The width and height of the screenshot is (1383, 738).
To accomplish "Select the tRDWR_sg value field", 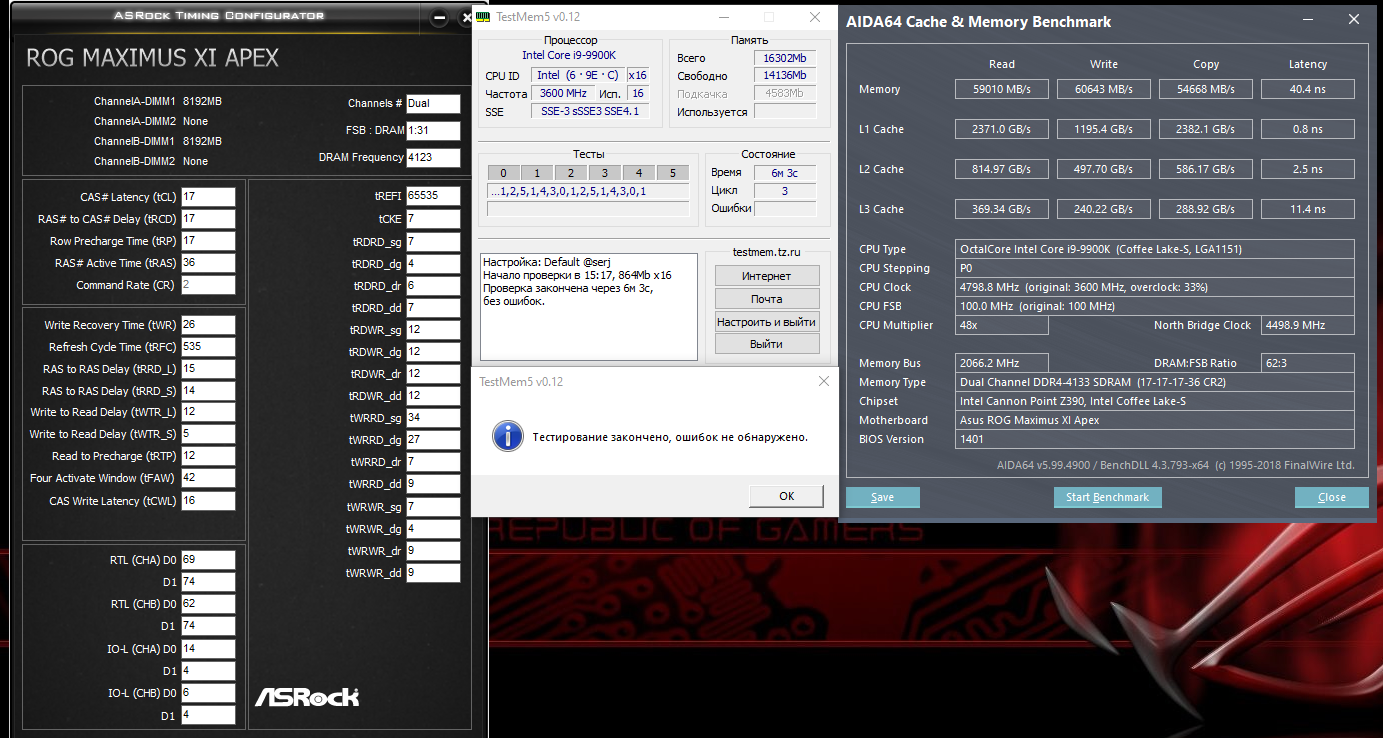I will (433, 330).
